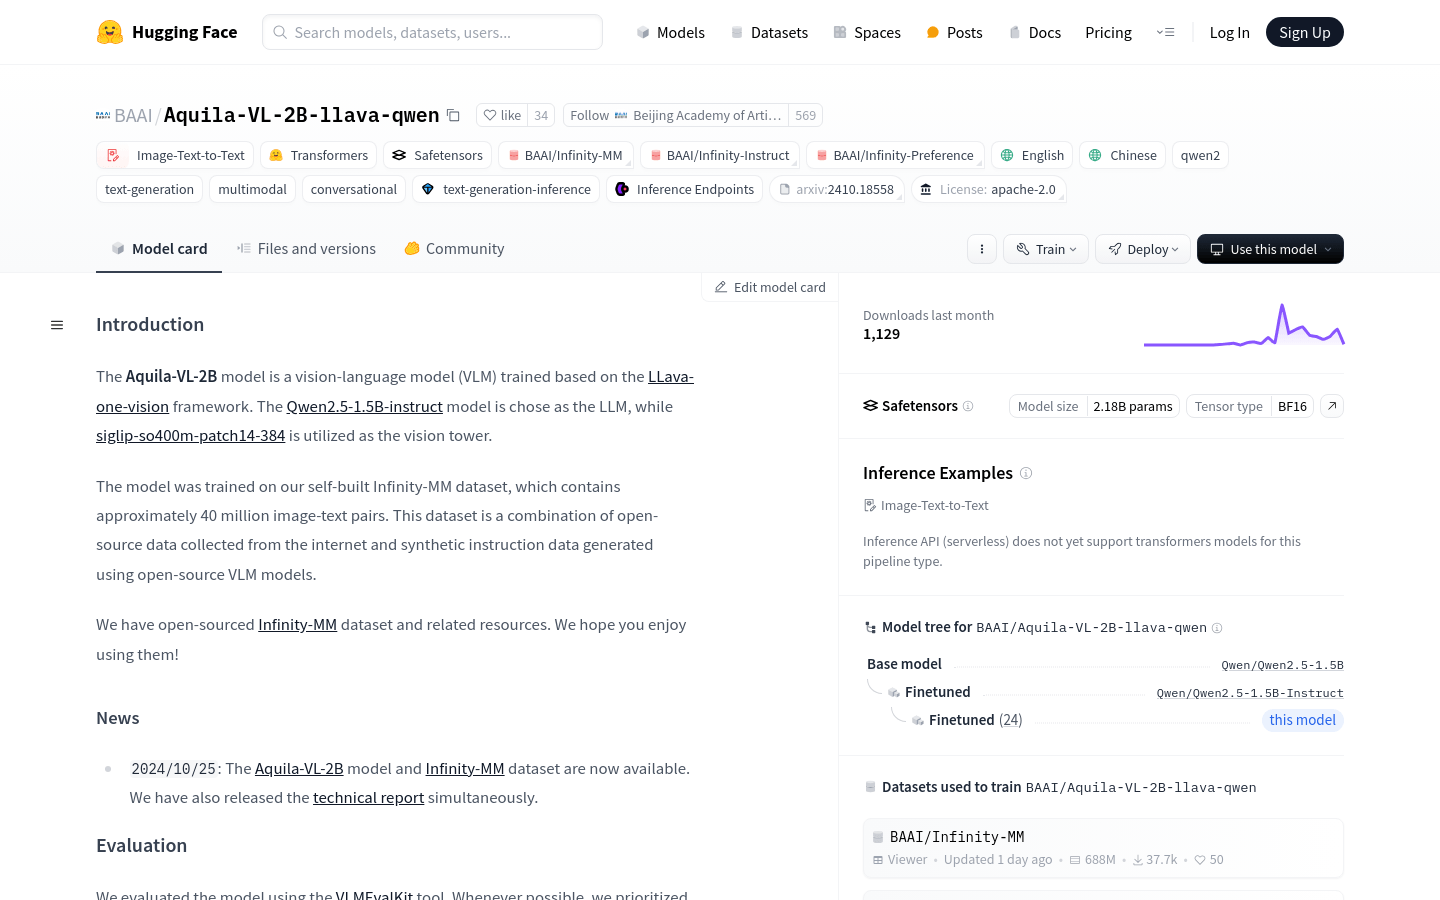Click the Image-Text-to-Text pipeline label
Image resolution: width=1440 pixels, height=900 pixels.
click(926, 505)
